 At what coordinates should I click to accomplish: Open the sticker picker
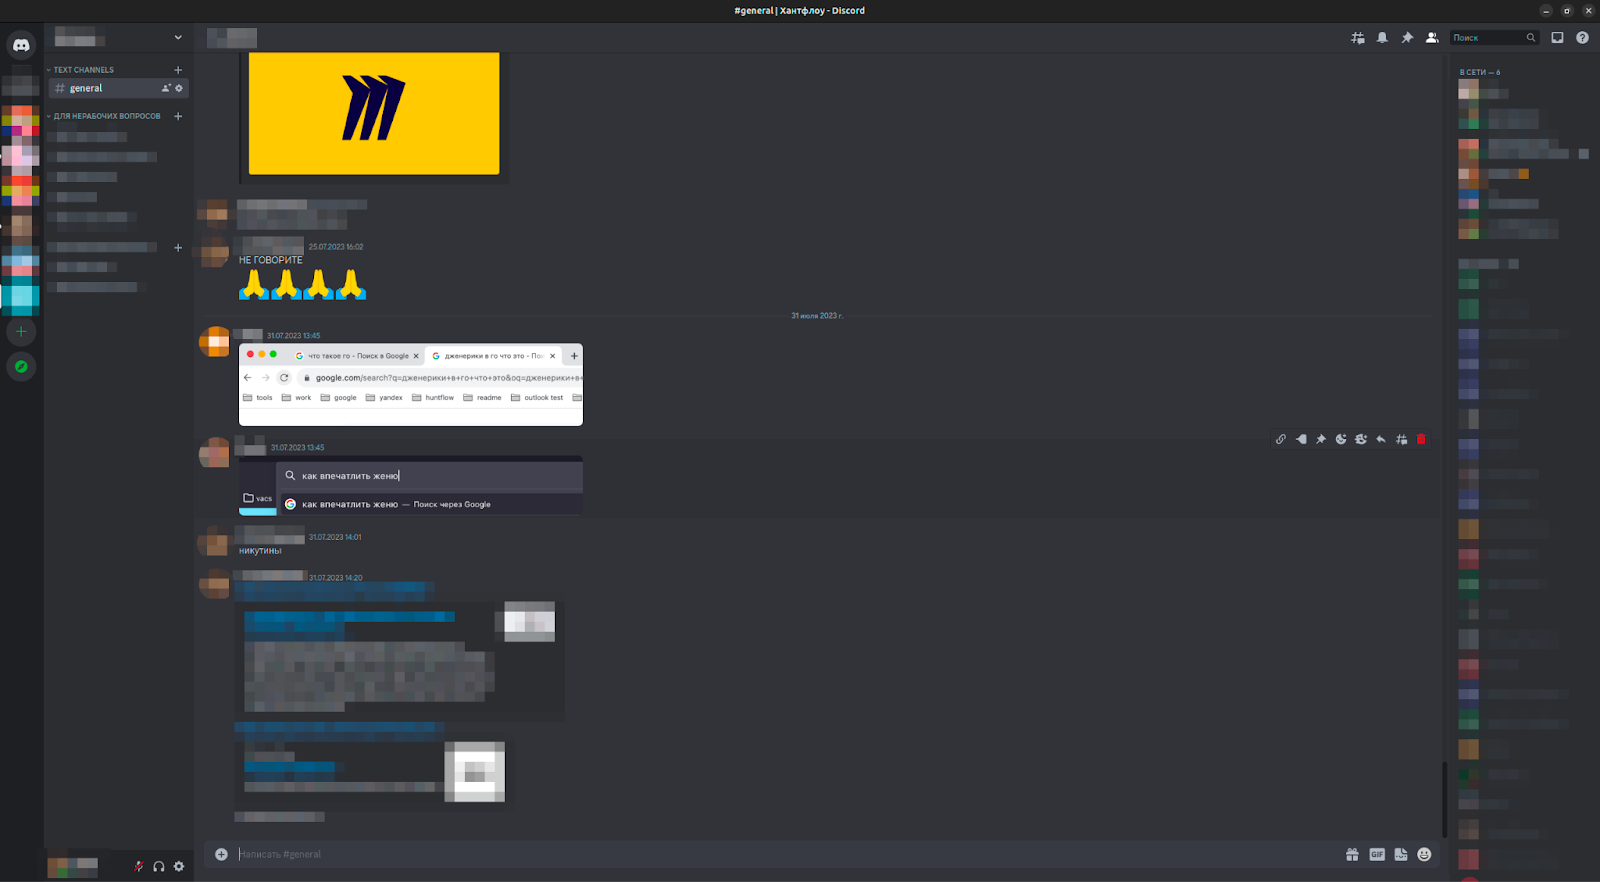(1401, 854)
